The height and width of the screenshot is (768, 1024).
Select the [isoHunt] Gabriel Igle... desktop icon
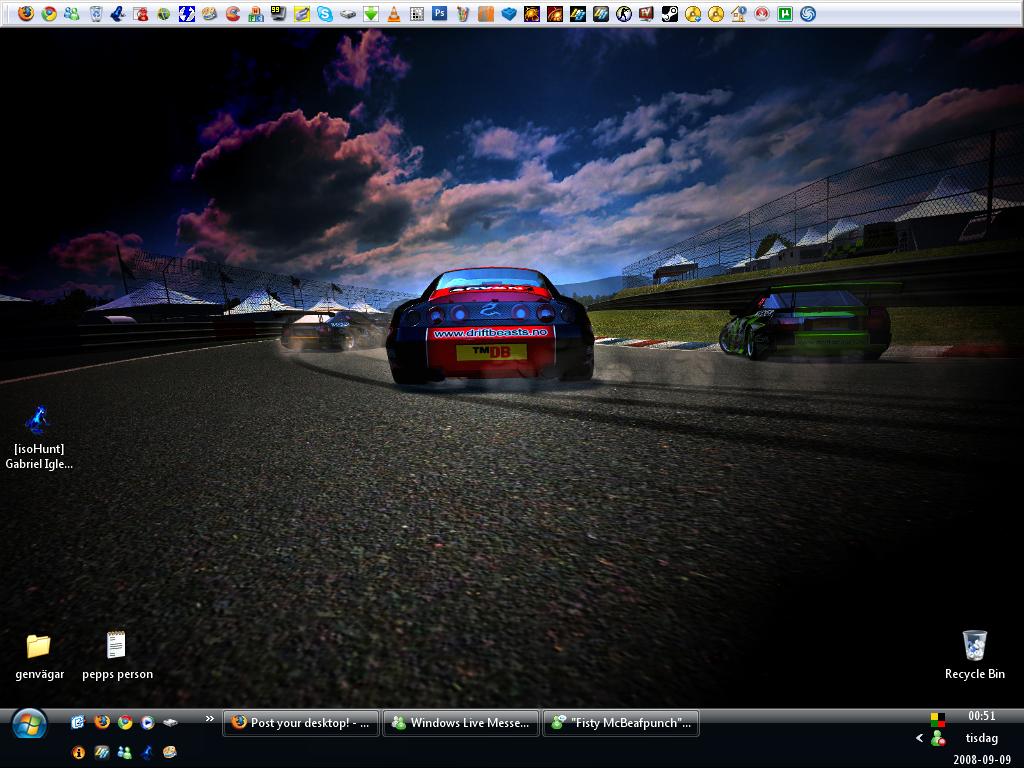[39, 438]
